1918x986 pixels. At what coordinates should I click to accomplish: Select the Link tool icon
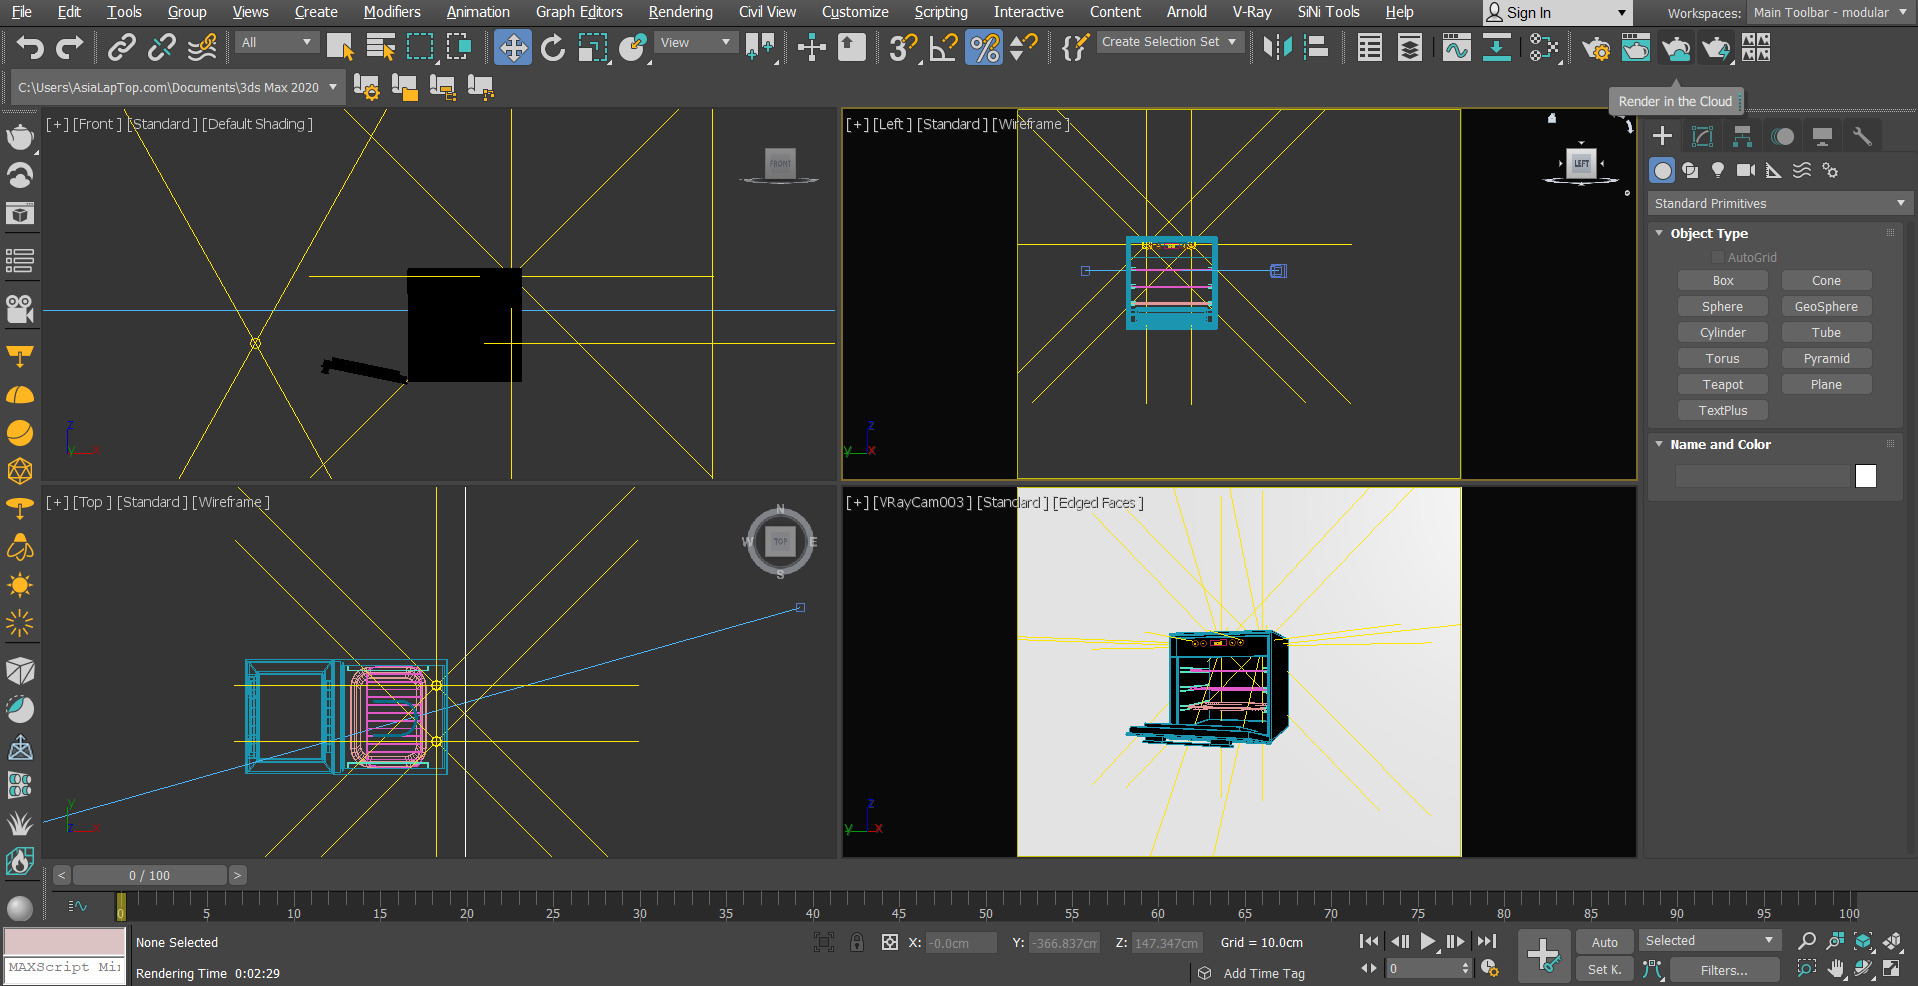pos(122,47)
